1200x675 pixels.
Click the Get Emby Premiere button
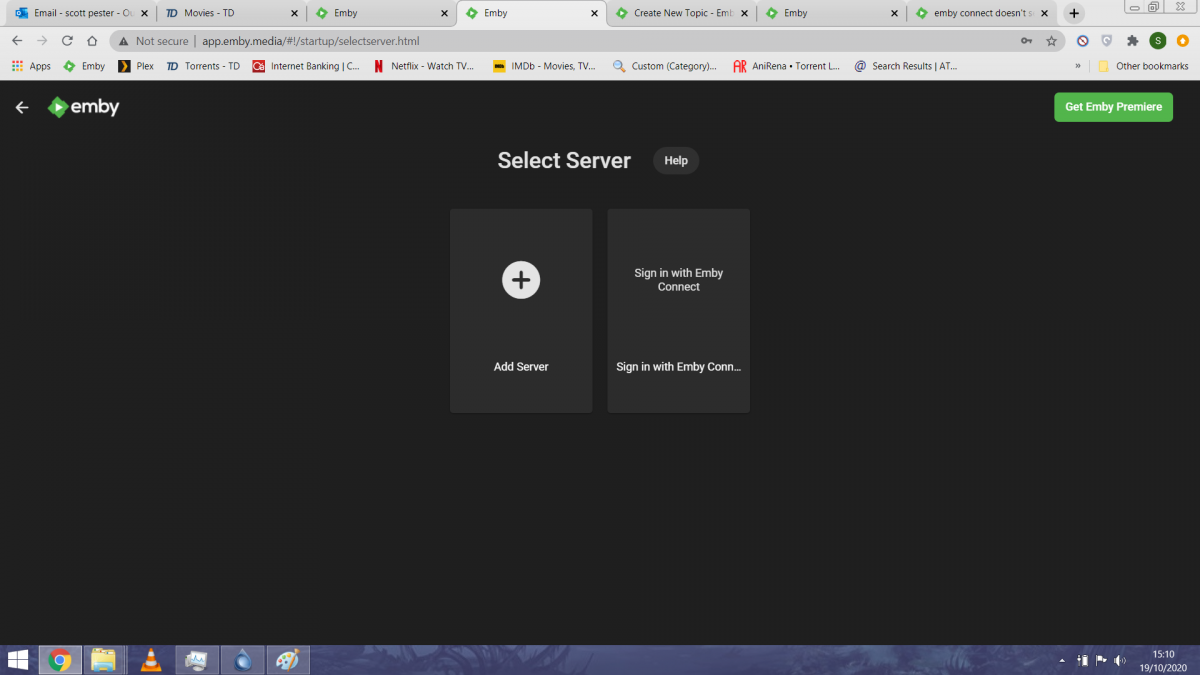[1113, 107]
